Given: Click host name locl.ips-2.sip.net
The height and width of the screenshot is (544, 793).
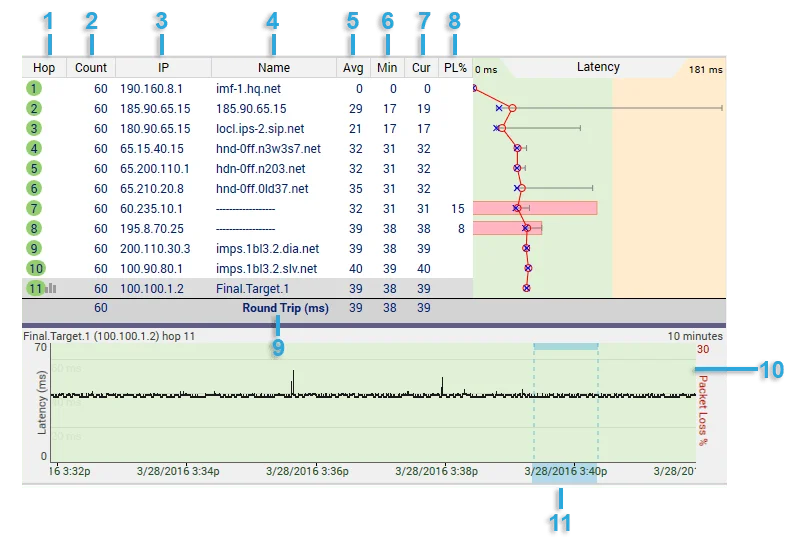Looking at the screenshot, I should 260,129.
